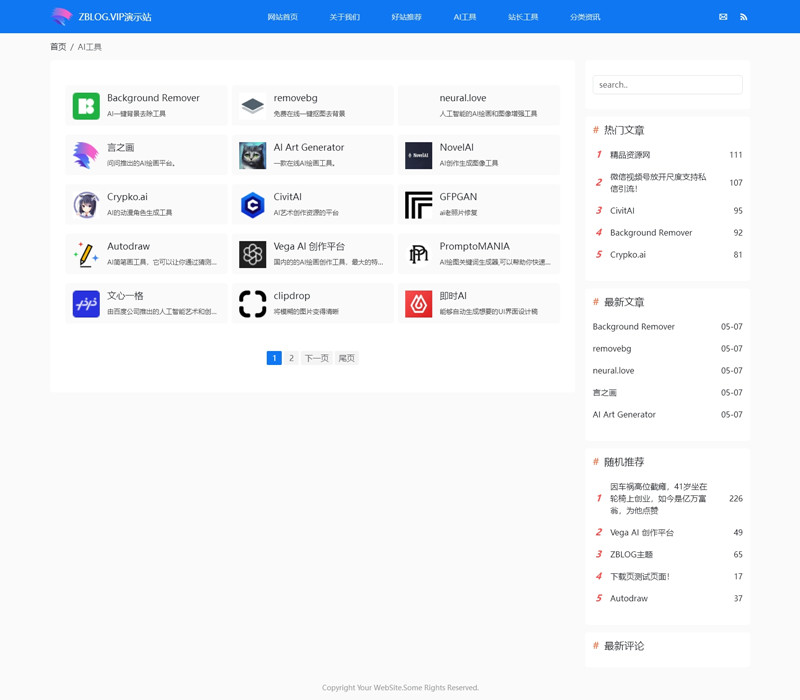Click the Autodraw pencil icon
The width and height of the screenshot is (800, 700).
86,255
